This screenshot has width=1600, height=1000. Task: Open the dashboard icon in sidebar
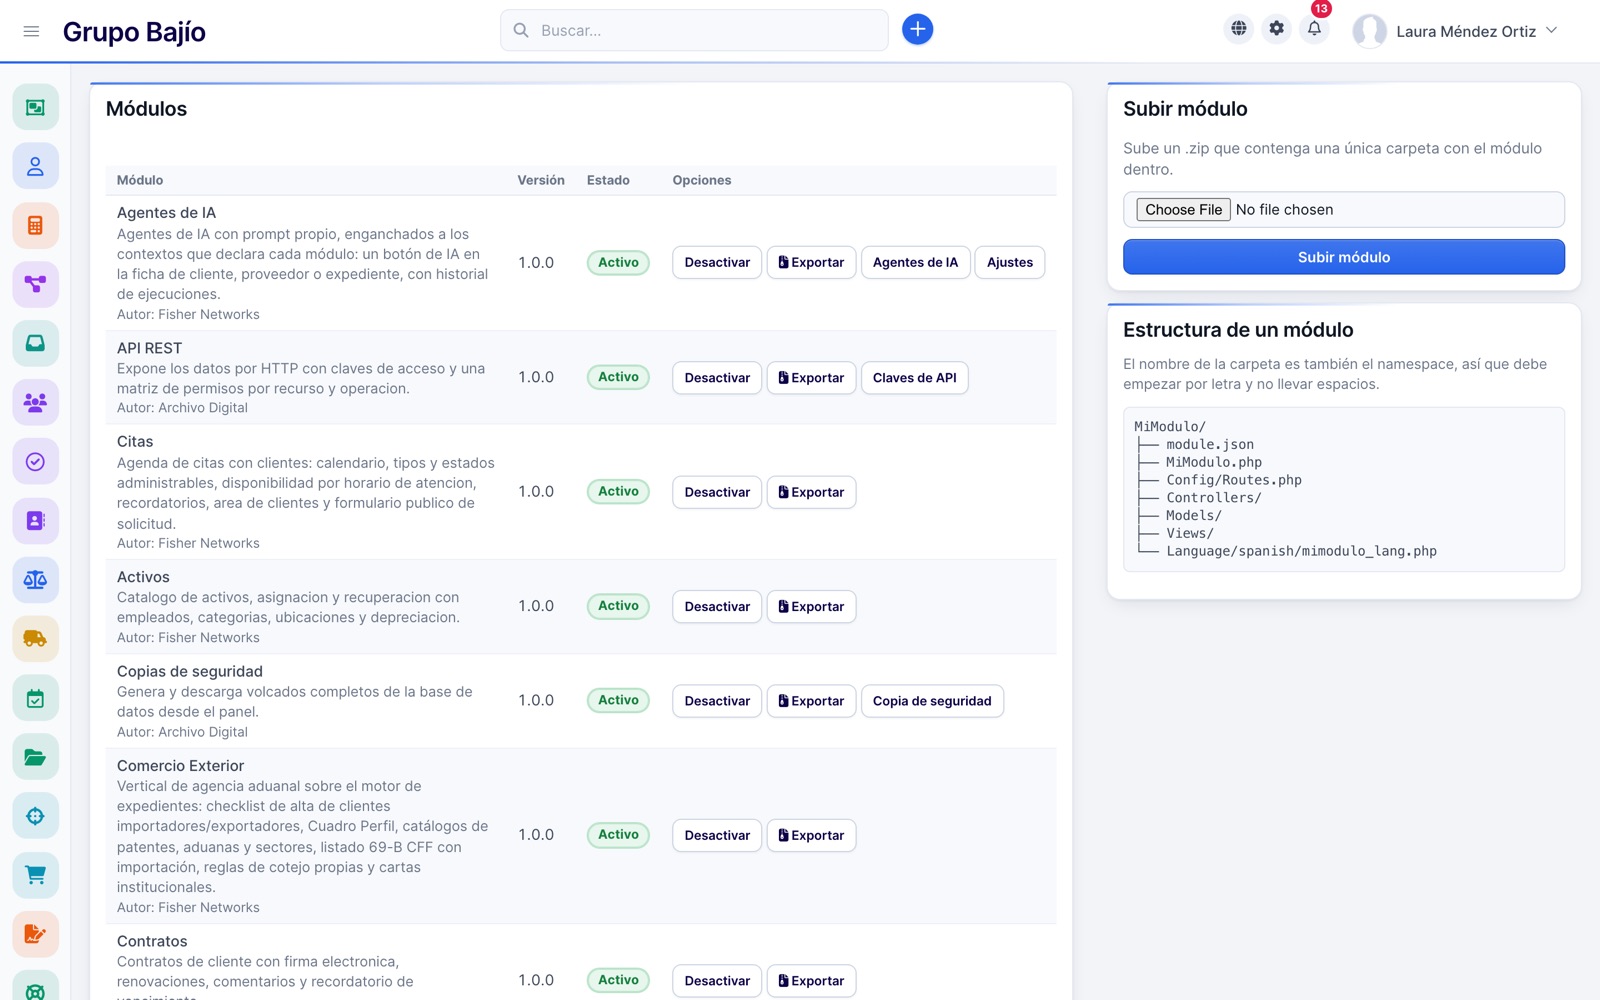pyautogui.click(x=35, y=107)
